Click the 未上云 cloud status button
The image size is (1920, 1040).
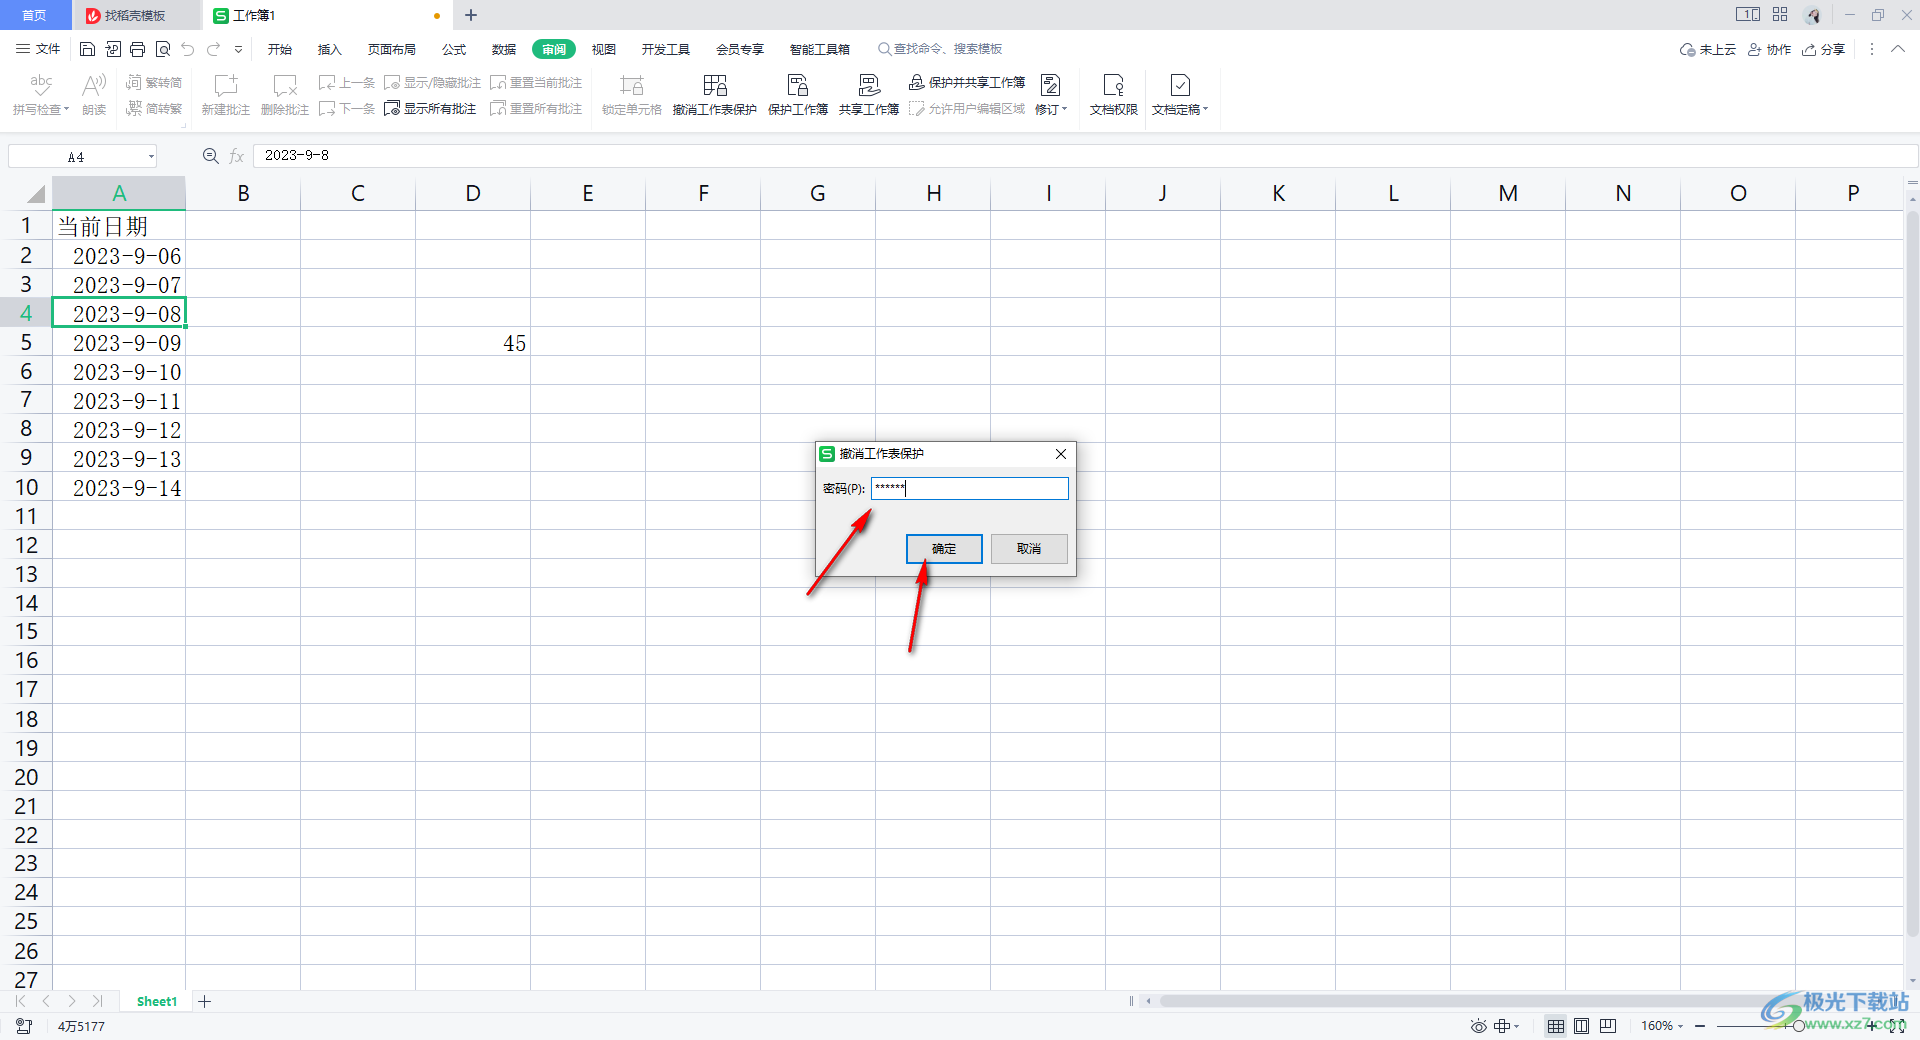tap(1708, 49)
